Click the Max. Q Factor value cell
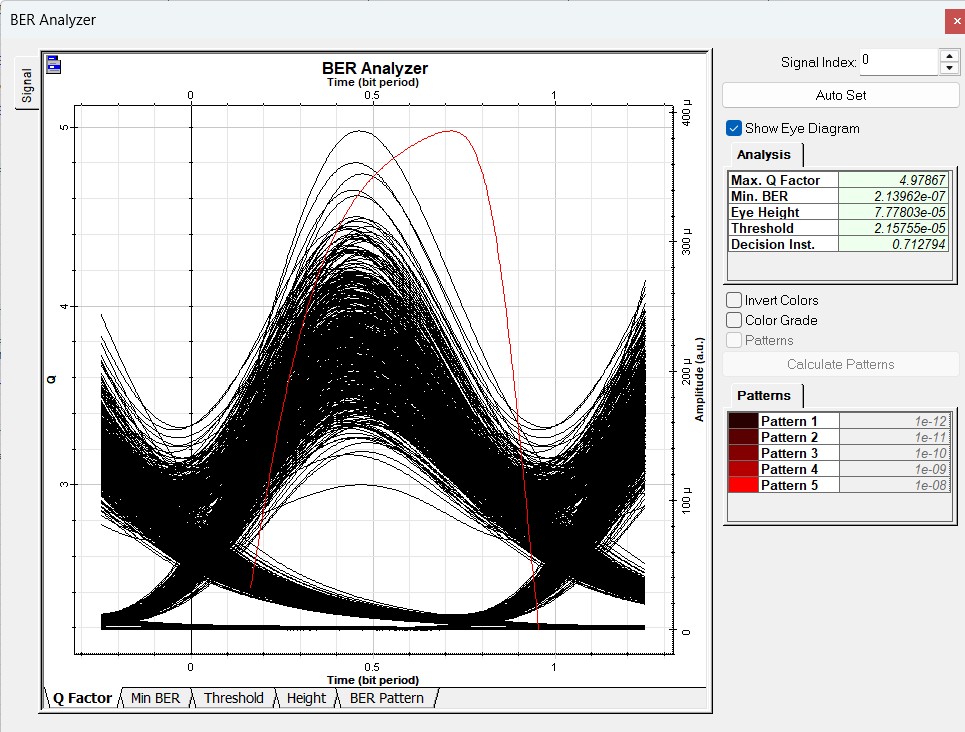The width and height of the screenshot is (965, 732). click(x=892, y=180)
